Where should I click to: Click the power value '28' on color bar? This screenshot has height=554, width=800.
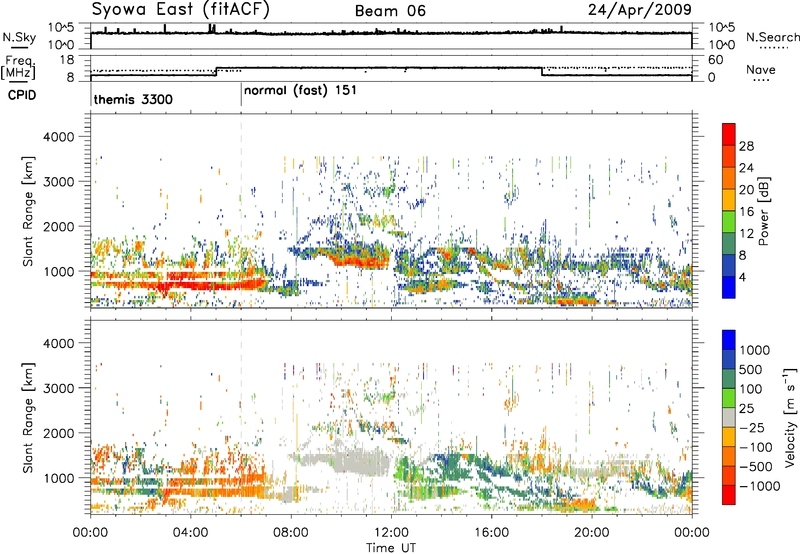[x=746, y=146]
